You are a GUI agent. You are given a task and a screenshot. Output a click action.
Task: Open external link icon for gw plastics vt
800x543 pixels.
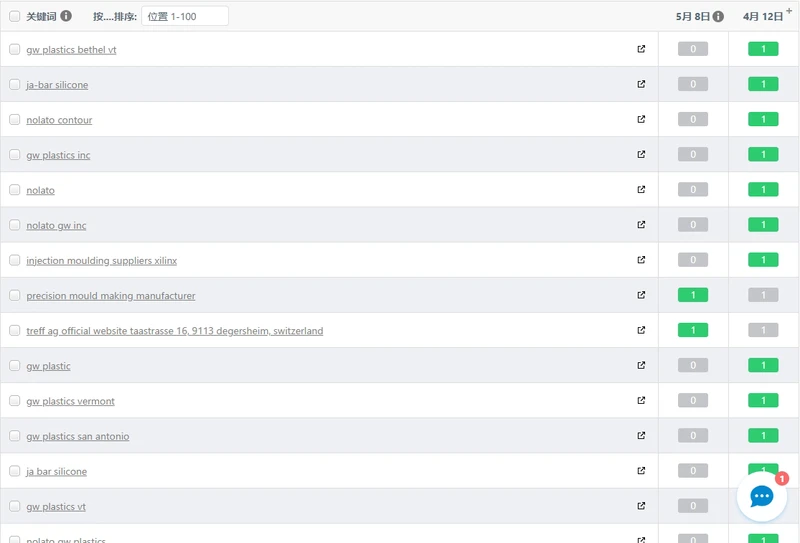click(x=641, y=506)
